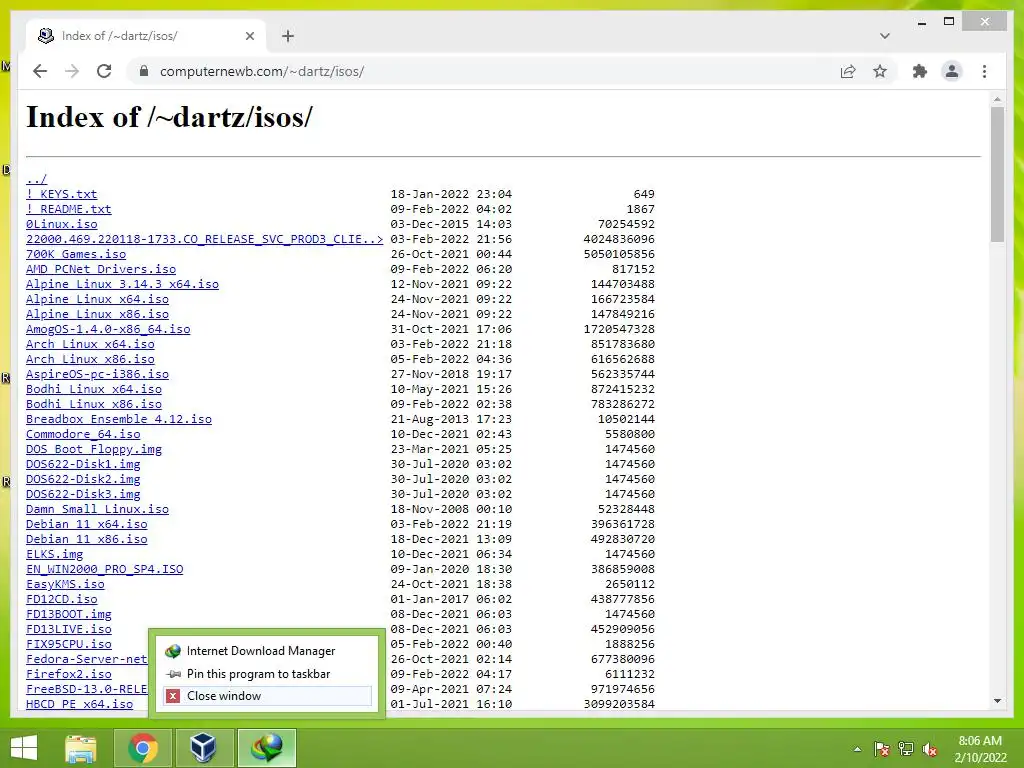Click 'Arch_Linux_x64.iso' link

tap(90, 344)
